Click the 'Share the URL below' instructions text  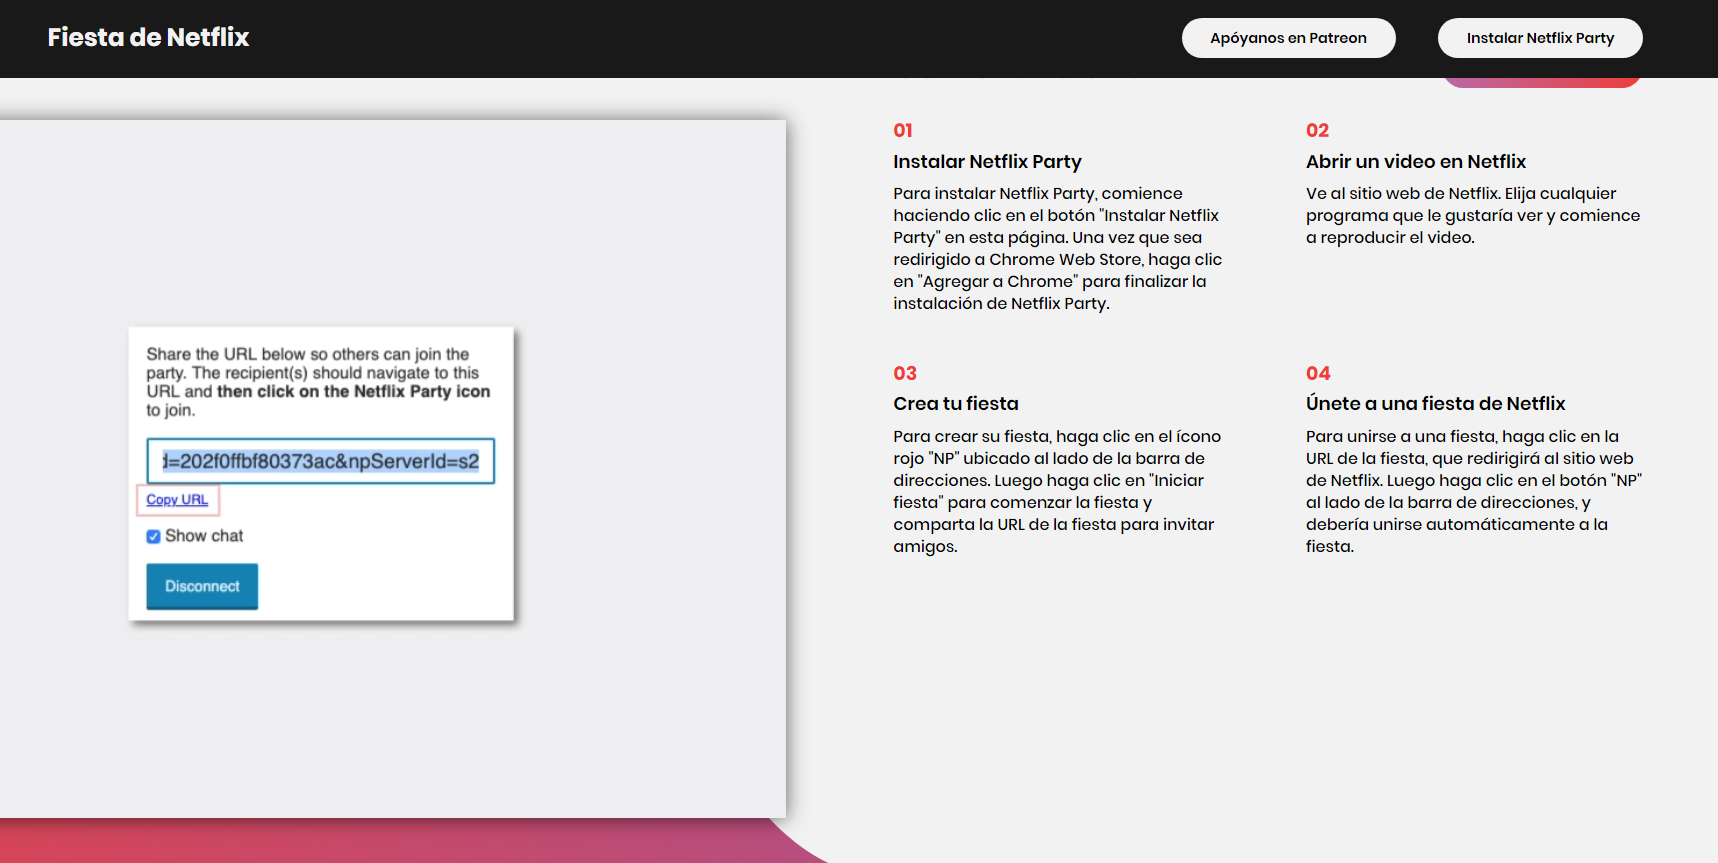(318, 382)
